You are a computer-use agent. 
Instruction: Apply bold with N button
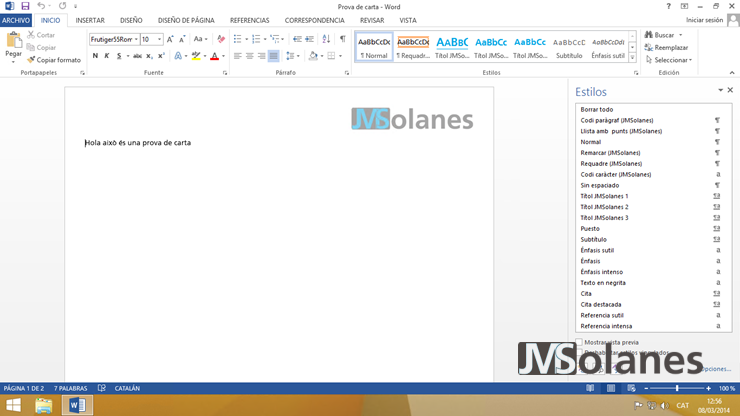point(95,56)
